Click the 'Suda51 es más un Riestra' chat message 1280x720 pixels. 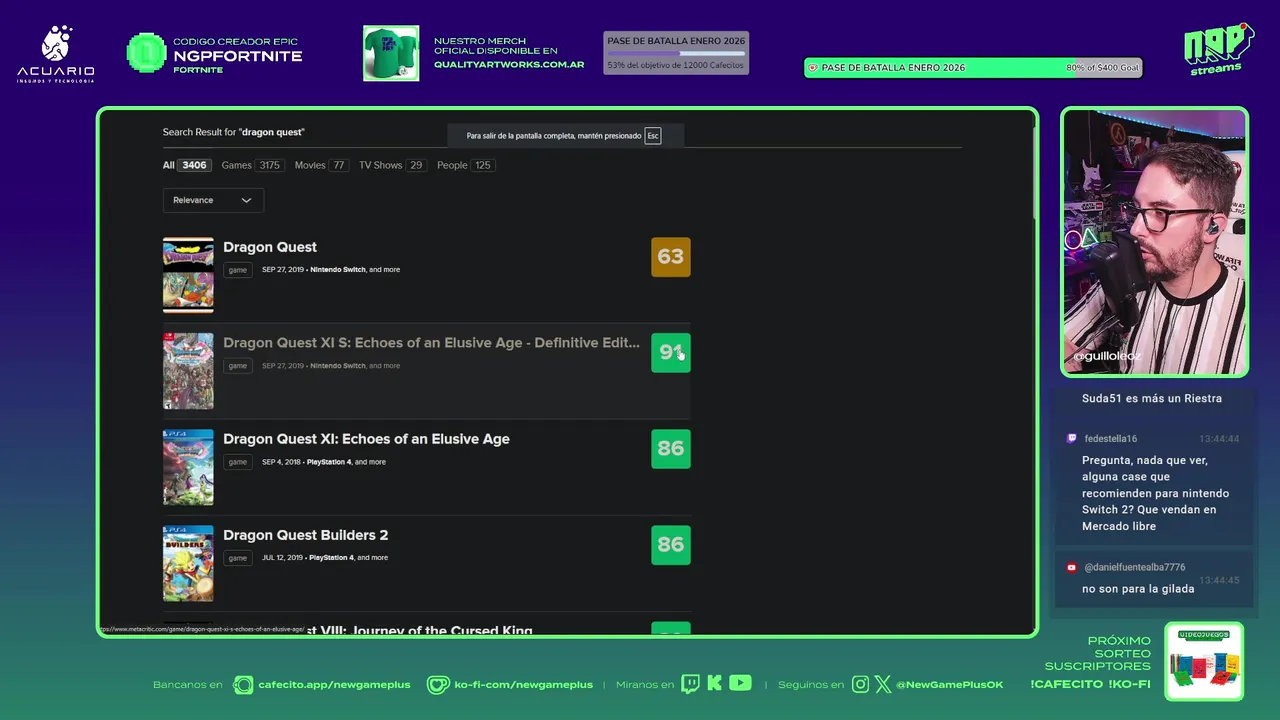(x=1152, y=398)
